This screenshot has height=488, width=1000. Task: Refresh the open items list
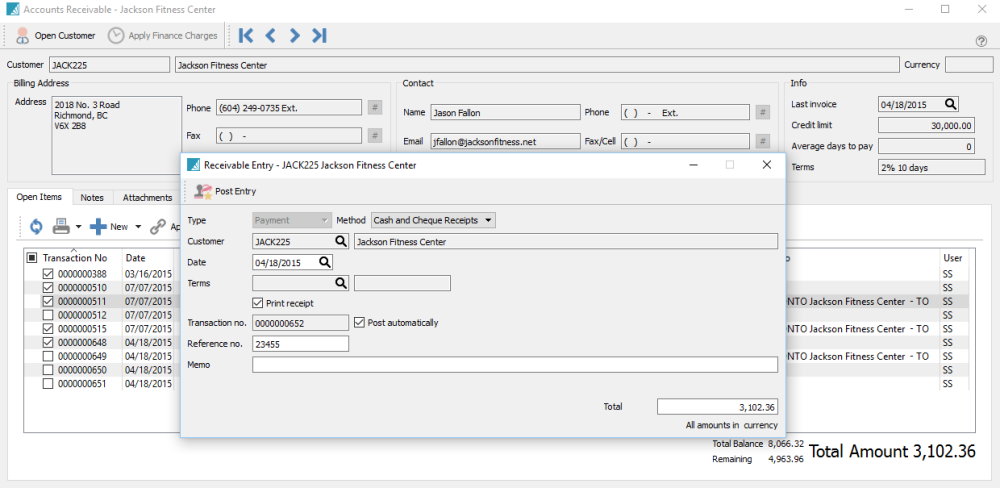pyautogui.click(x=36, y=226)
